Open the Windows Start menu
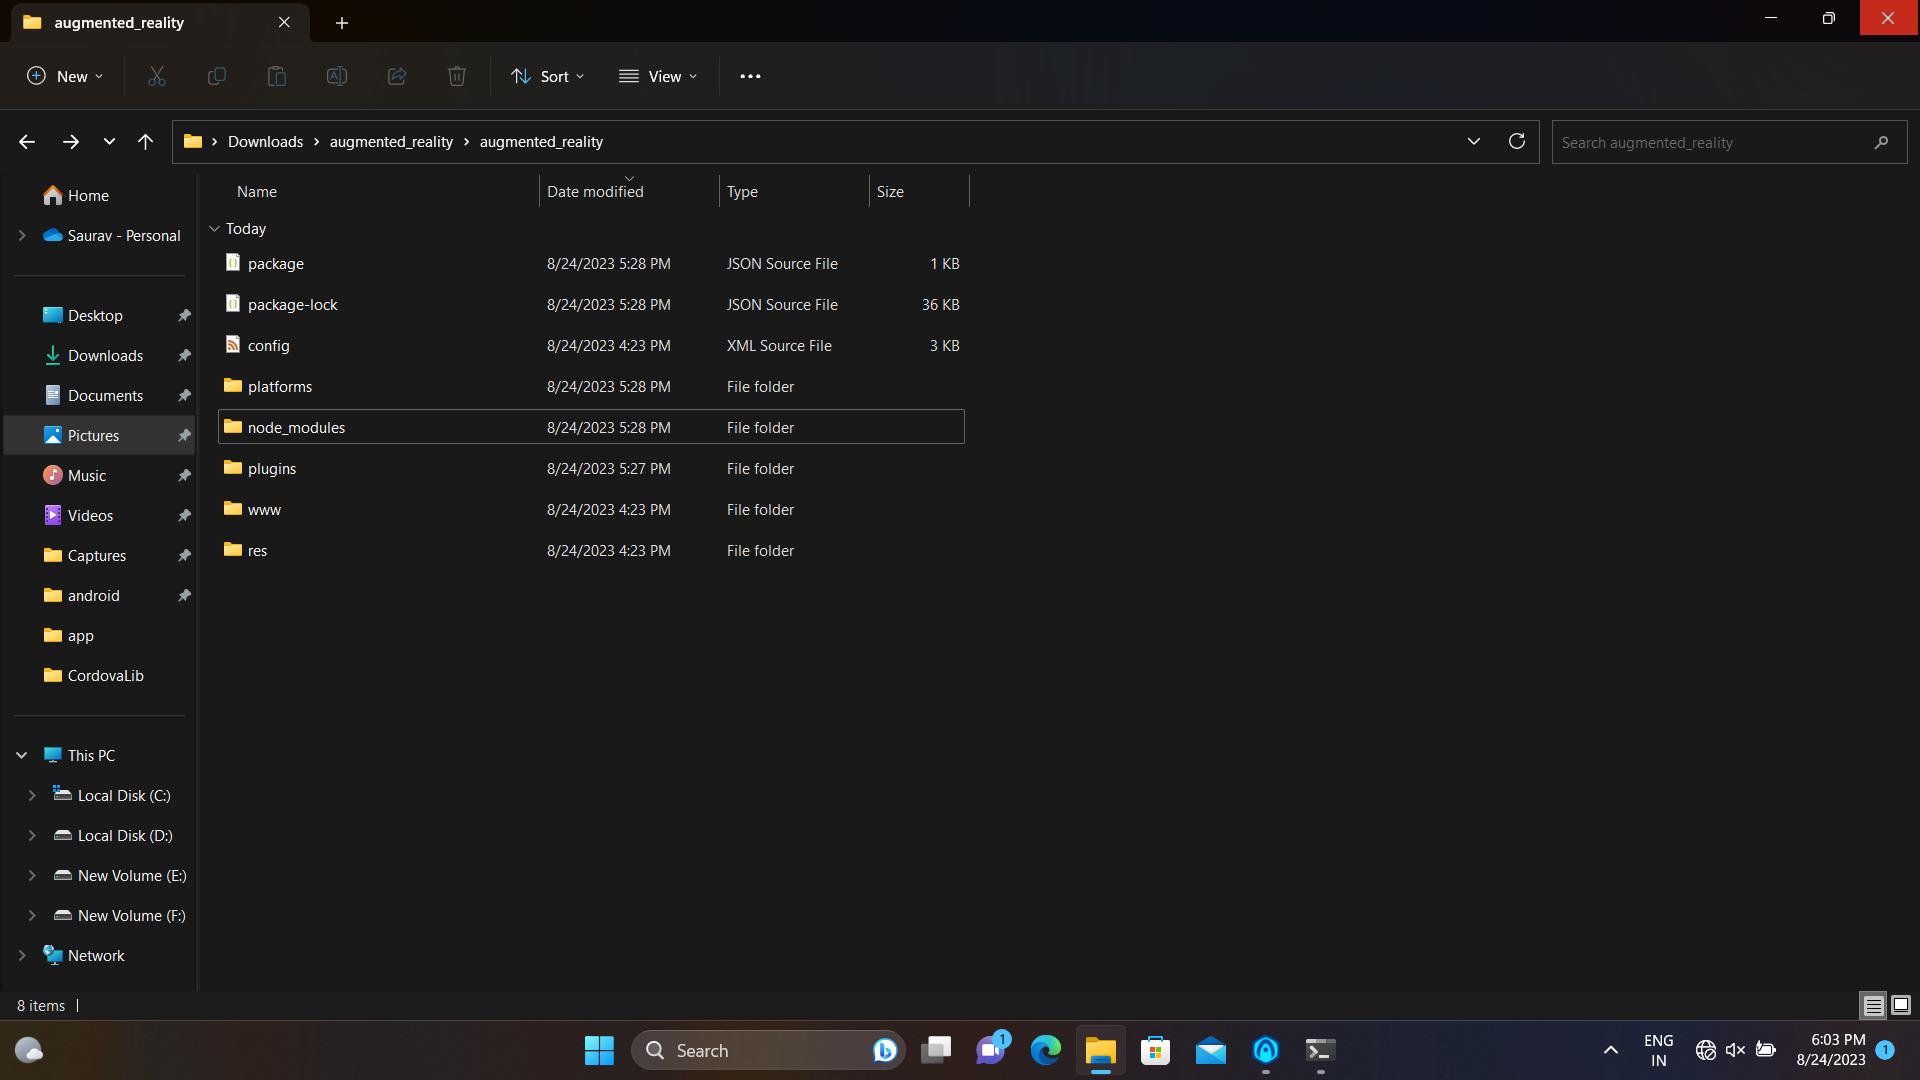This screenshot has height=1080, width=1920. [599, 1050]
